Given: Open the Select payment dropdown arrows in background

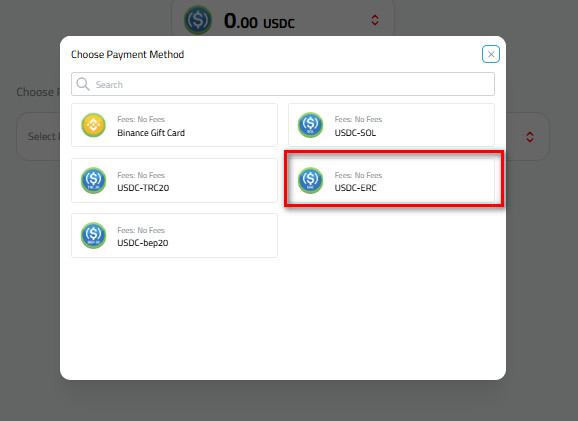Looking at the screenshot, I should pos(530,137).
